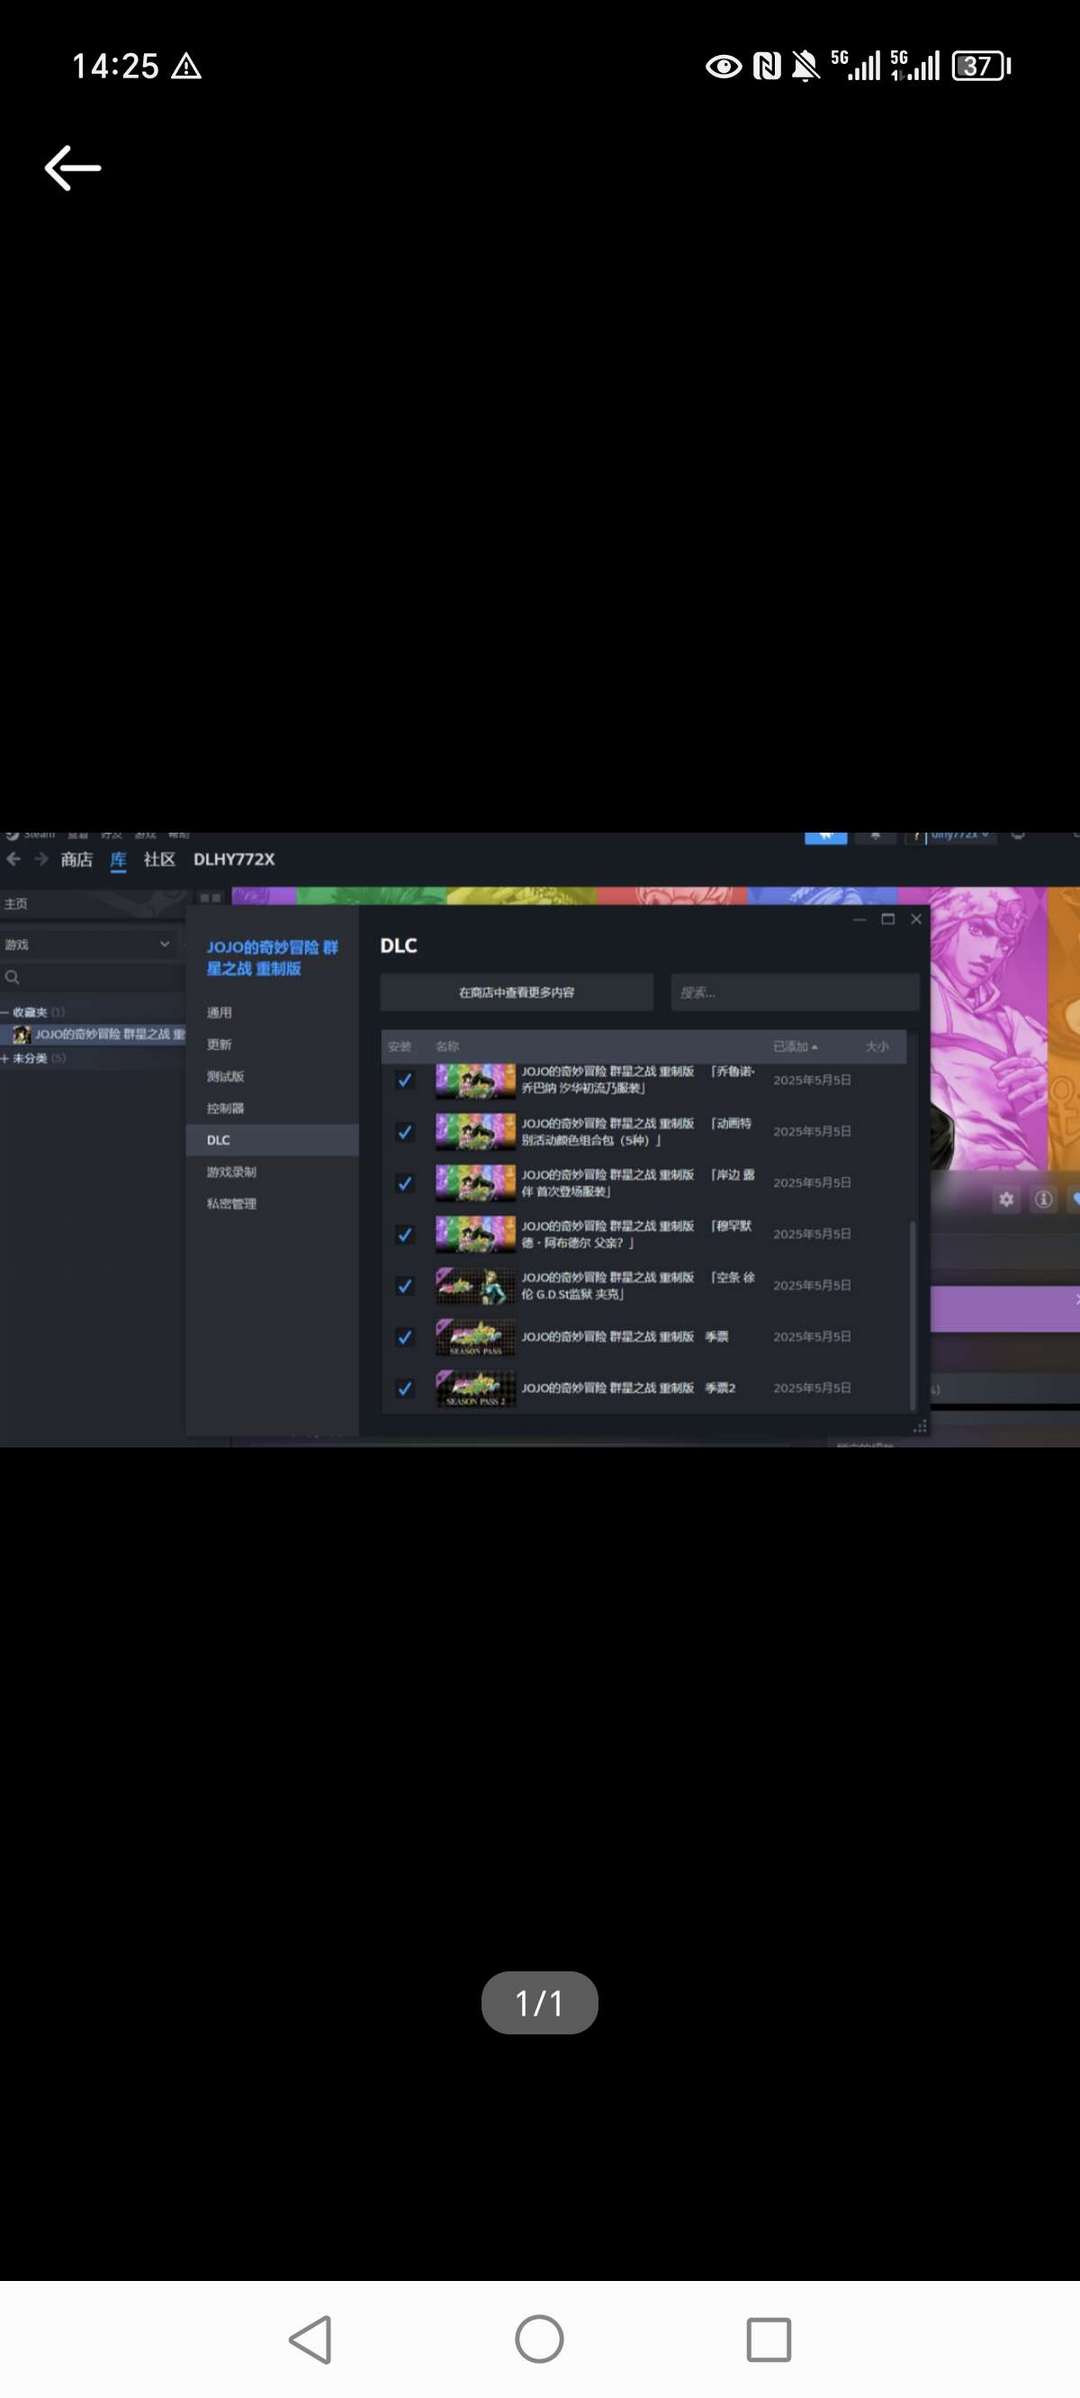Click the magnifier icon in library search
The image size is (1080, 2398).
pos(13,977)
